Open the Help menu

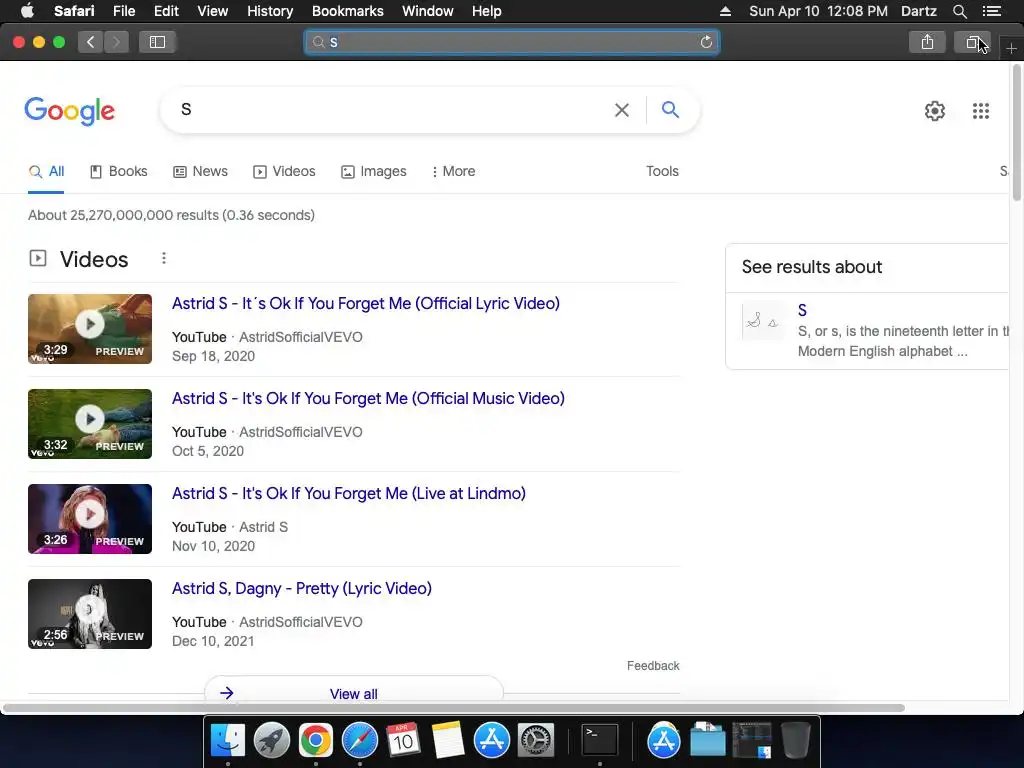(x=487, y=11)
